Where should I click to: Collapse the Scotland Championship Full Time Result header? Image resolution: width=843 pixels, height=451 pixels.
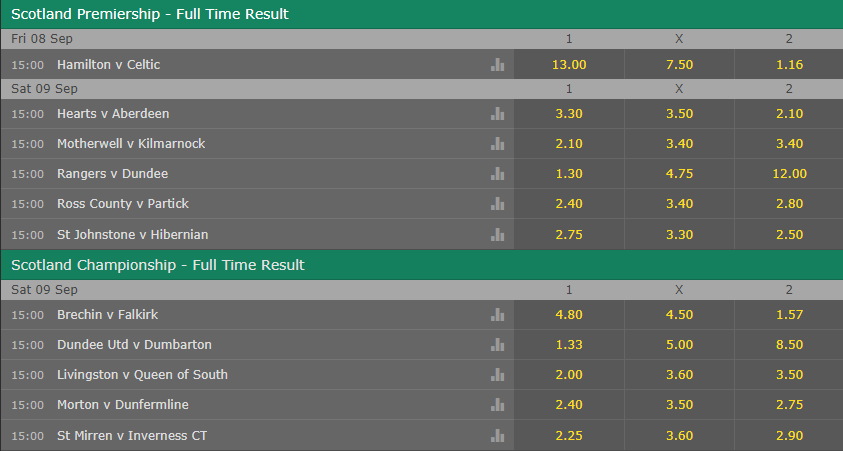[x=422, y=265]
